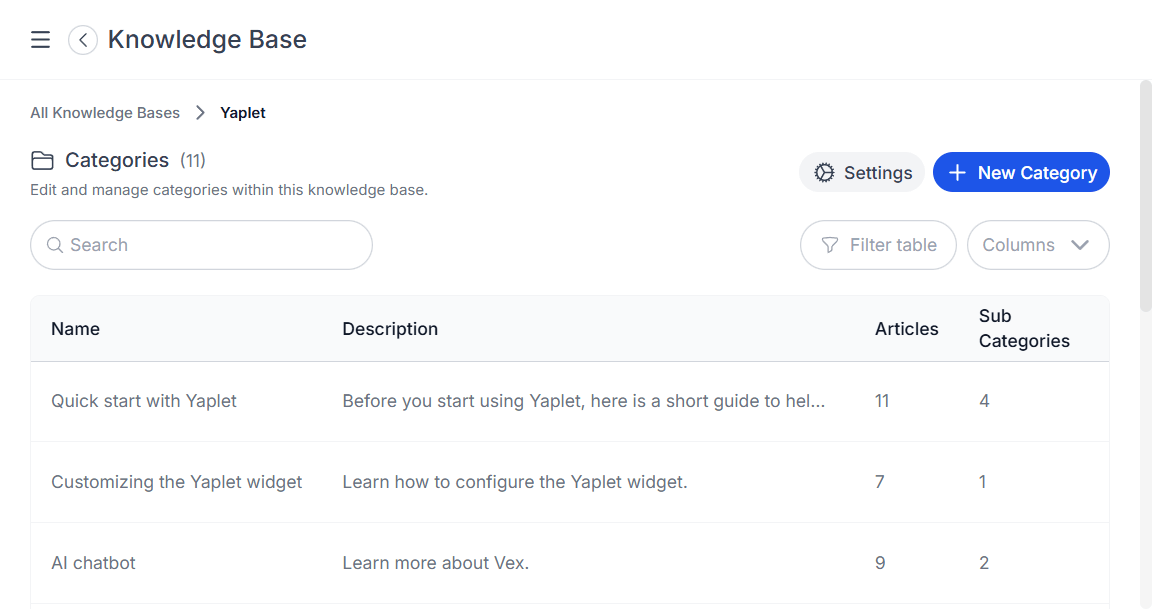This screenshot has height=609, width=1152.
Task: Click the back arrow circle icon
Action: coord(83,40)
